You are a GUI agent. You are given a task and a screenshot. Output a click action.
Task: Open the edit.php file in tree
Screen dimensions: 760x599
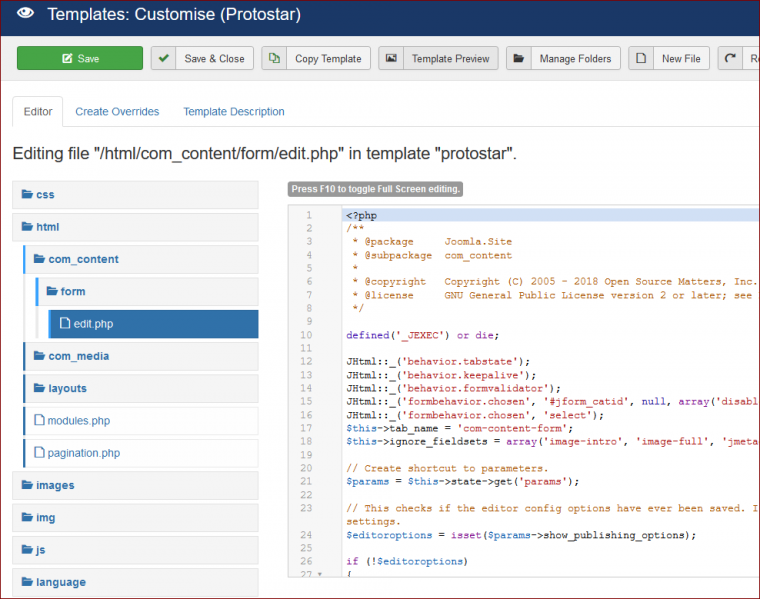coord(92,324)
